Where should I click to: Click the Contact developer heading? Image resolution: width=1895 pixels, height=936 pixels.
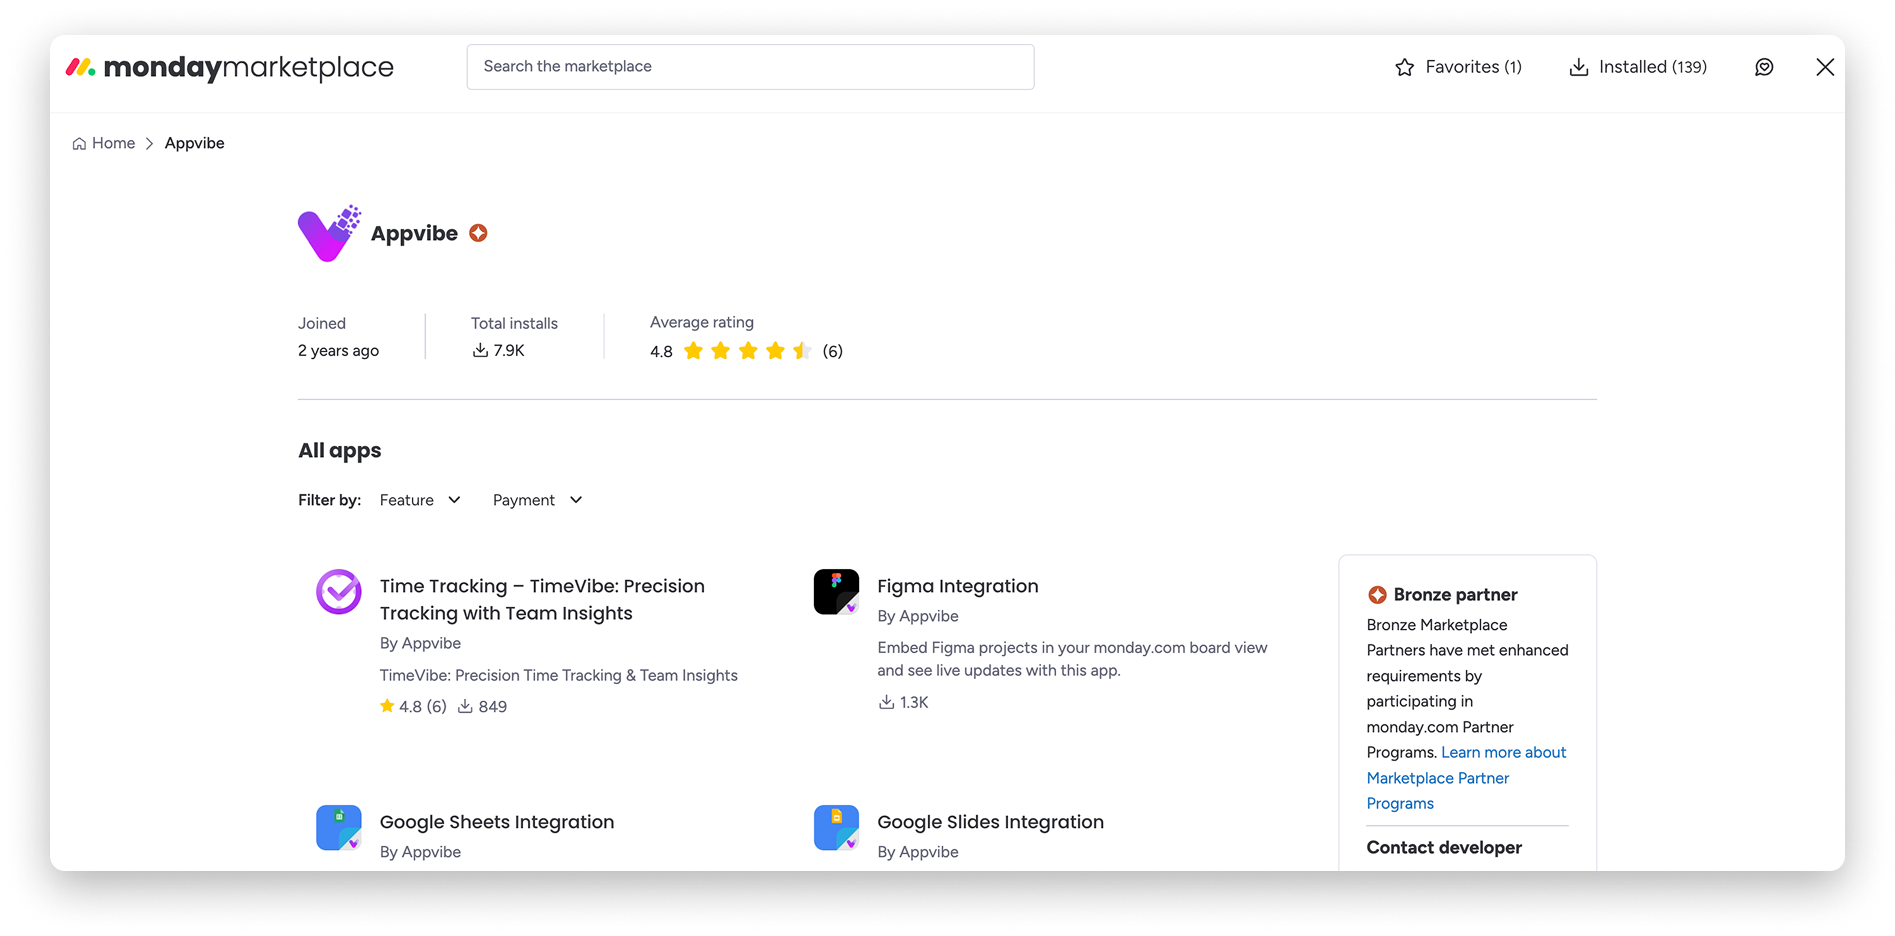pos(1444,847)
